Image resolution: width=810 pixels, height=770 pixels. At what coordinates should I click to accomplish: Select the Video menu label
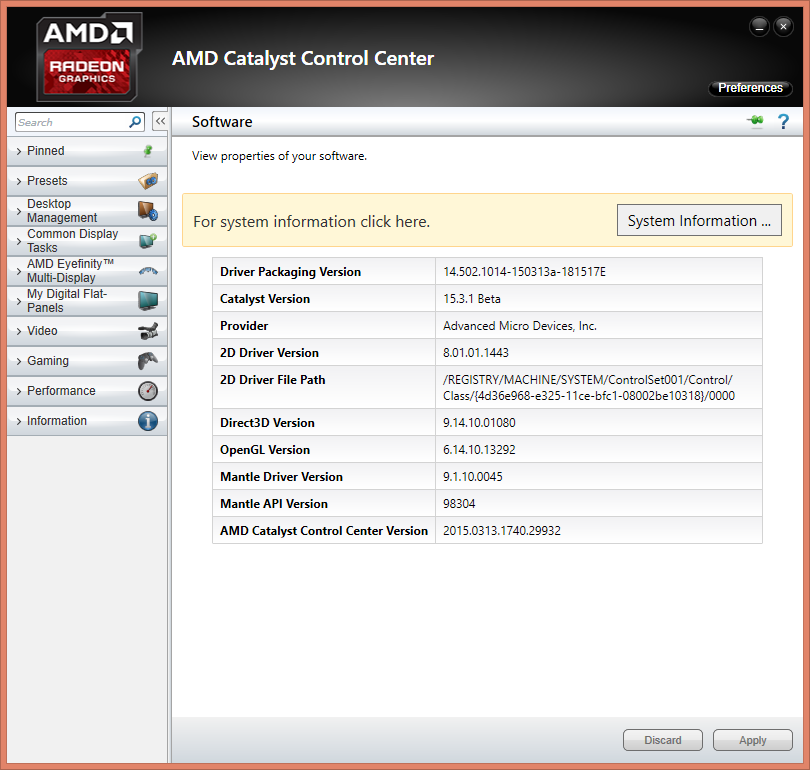pos(42,331)
